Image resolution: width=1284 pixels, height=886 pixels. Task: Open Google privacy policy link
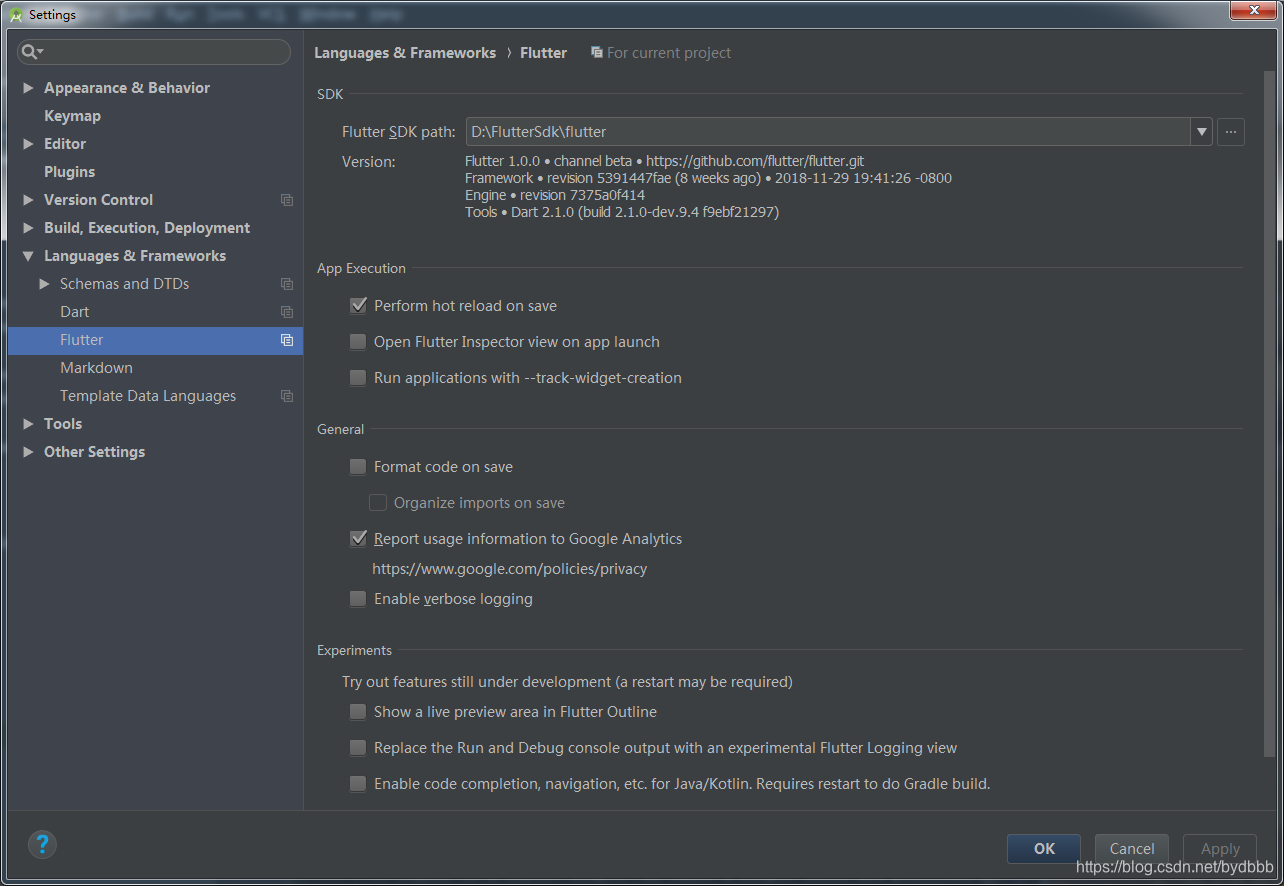click(x=510, y=569)
